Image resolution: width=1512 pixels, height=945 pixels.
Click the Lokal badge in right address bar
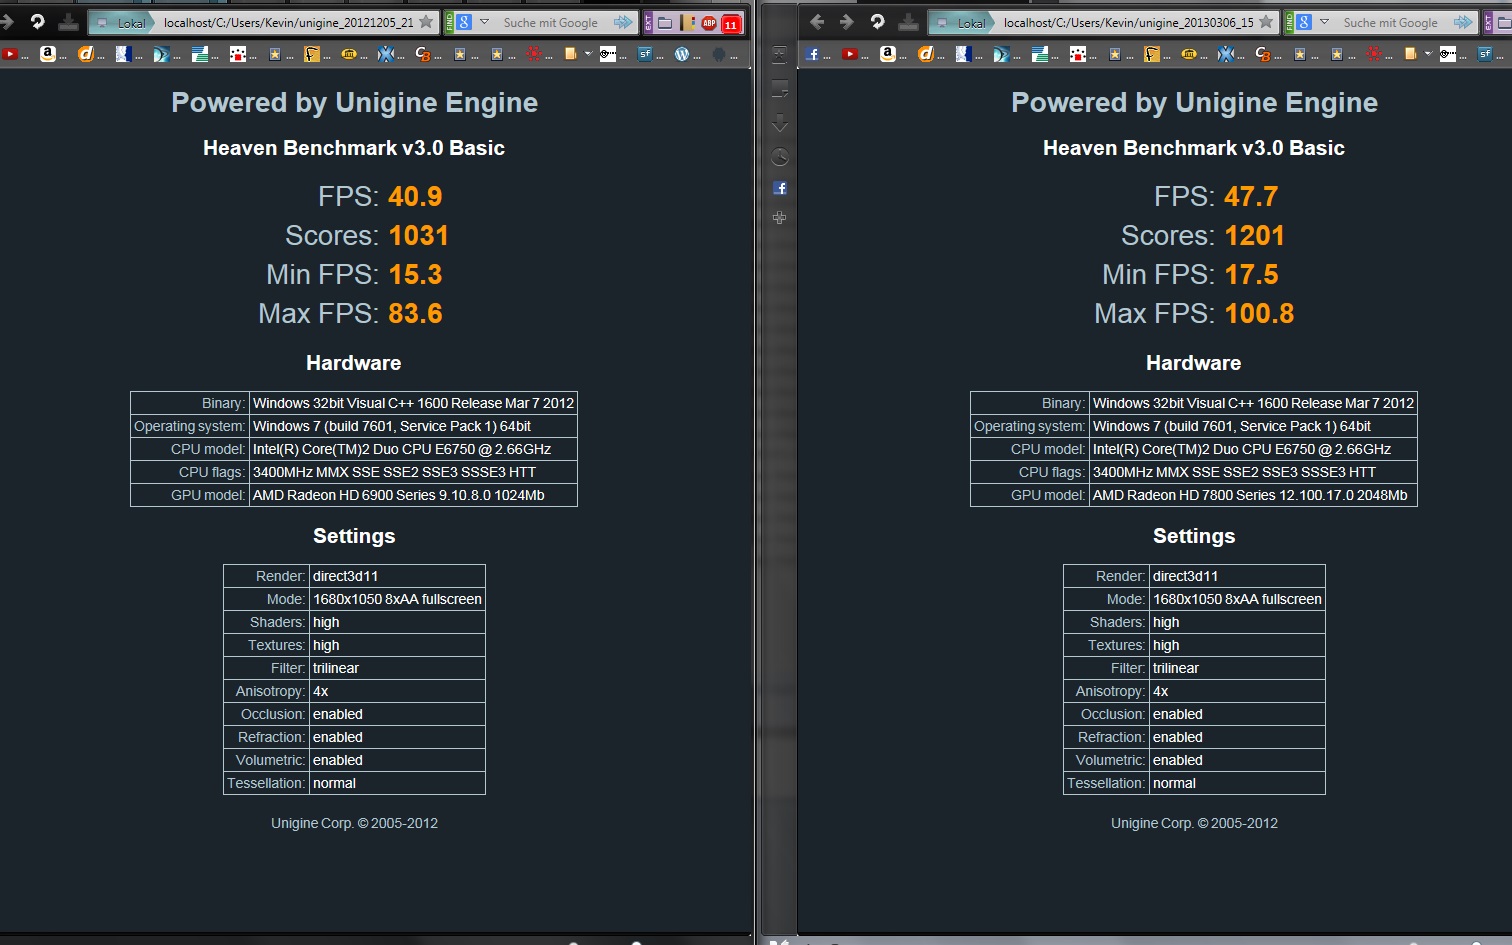pyautogui.click(x=962, y=22)
